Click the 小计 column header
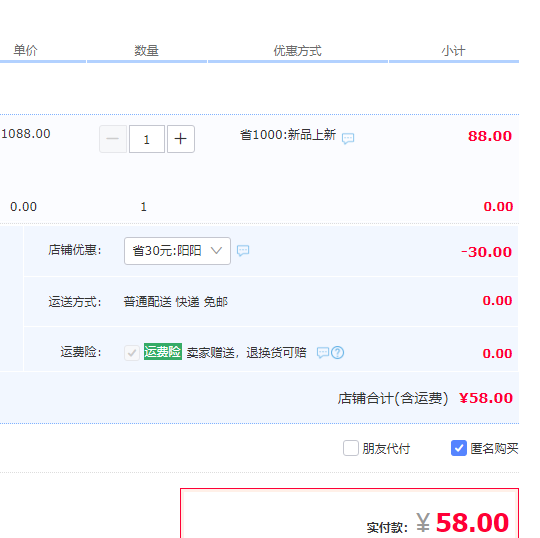The width and height of the screenshot is (540, 538). [453, 51]
